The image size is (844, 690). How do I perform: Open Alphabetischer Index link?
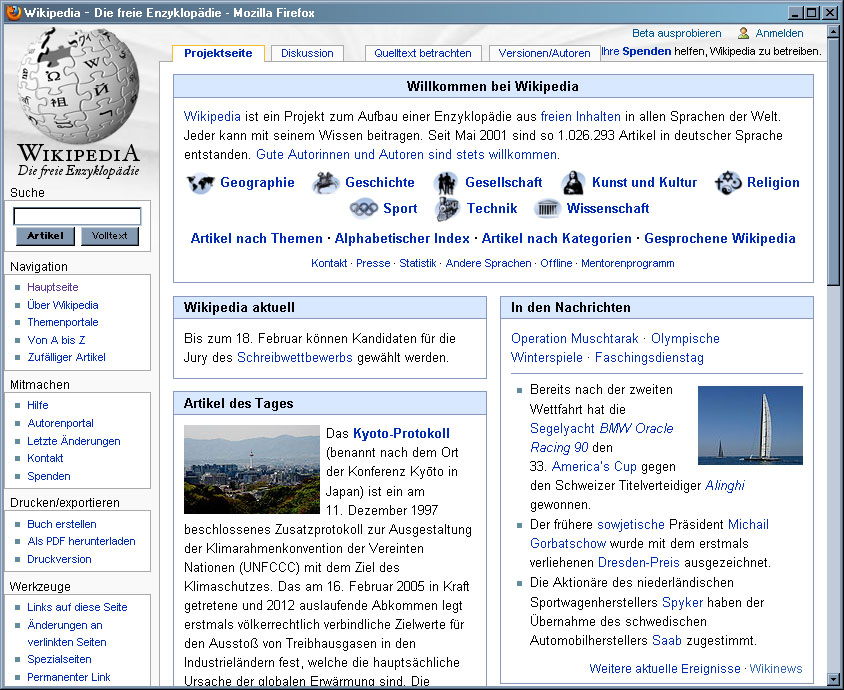click(402, 238)
